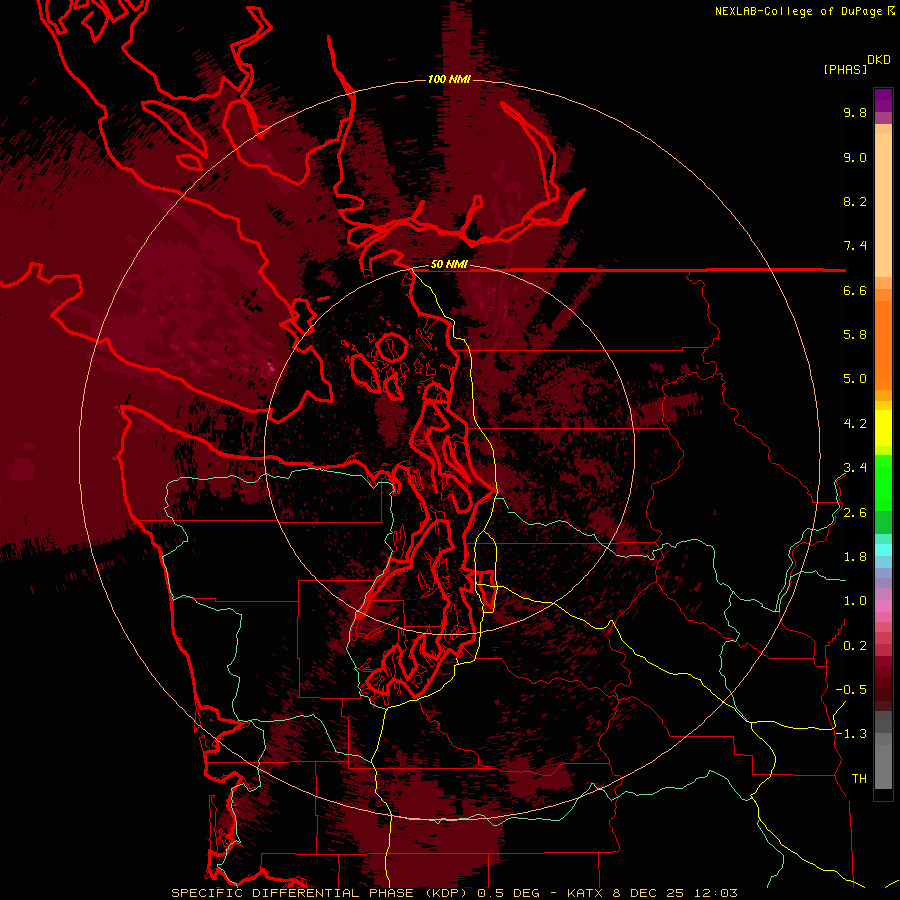Click the 8.2 value on color scale

tap(855, 201)
